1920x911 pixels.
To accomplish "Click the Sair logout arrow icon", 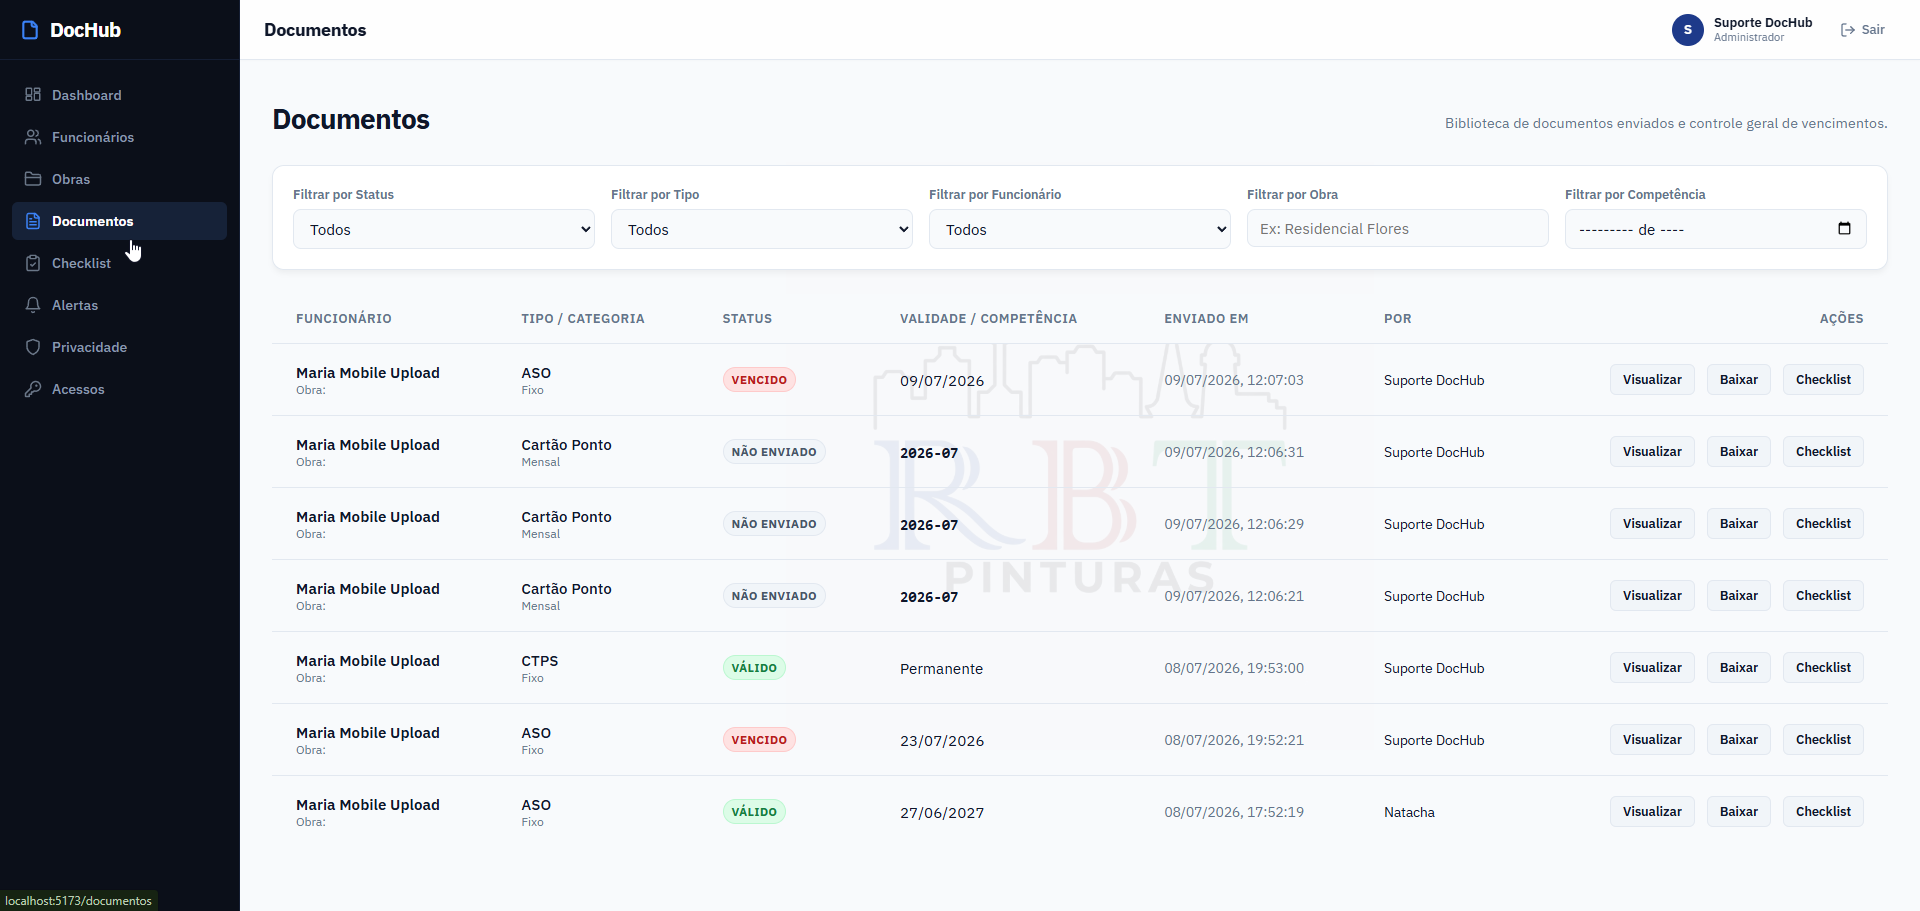I will tap(1848, 30).
